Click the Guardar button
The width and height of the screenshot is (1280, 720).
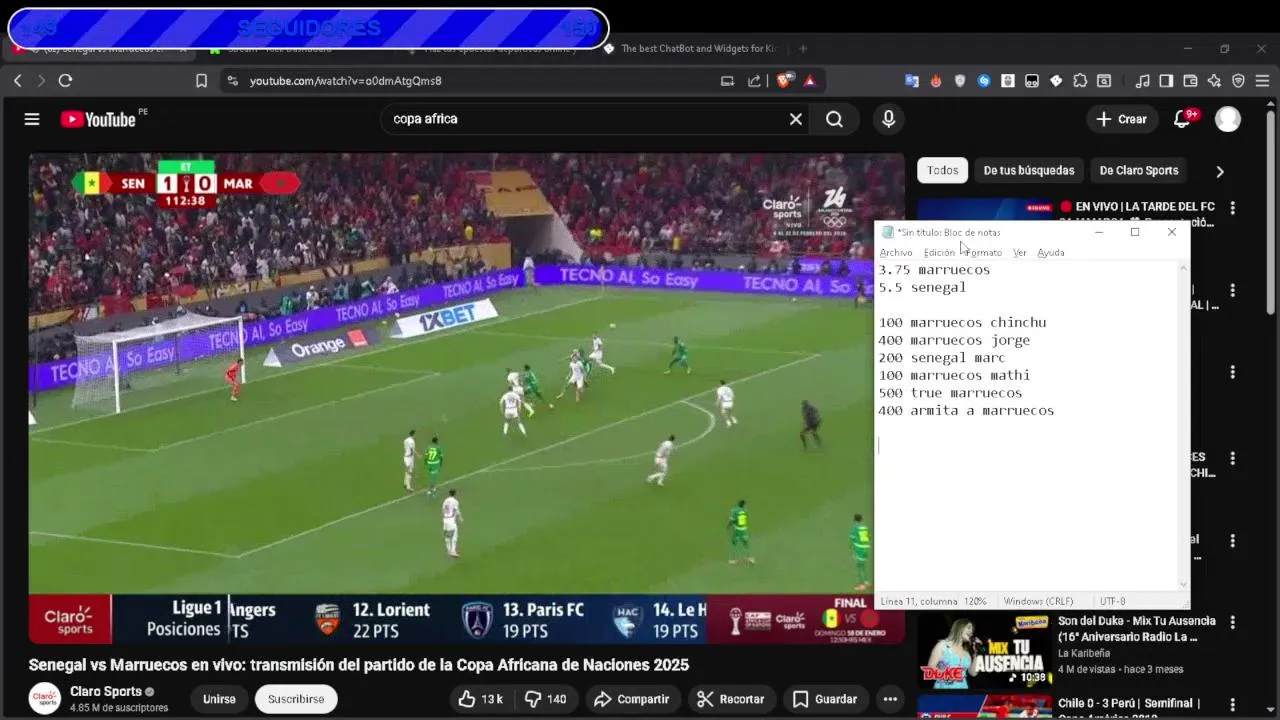click(824, 699)
